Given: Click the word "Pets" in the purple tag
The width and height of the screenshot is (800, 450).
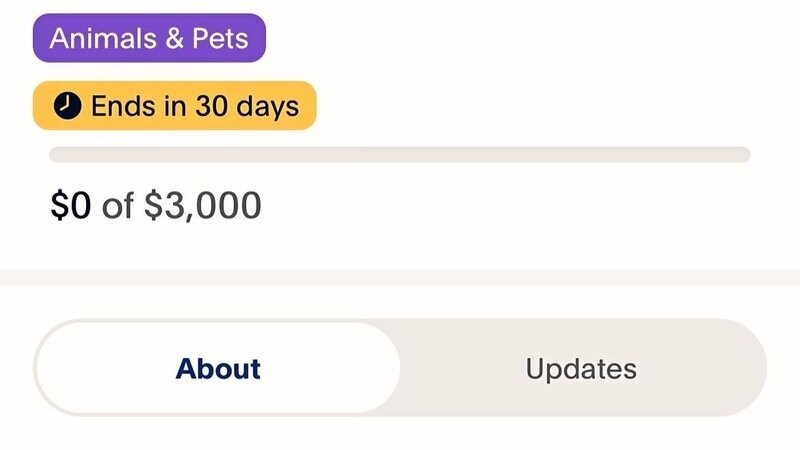Looking at the screenshot, I should point(224,38).
